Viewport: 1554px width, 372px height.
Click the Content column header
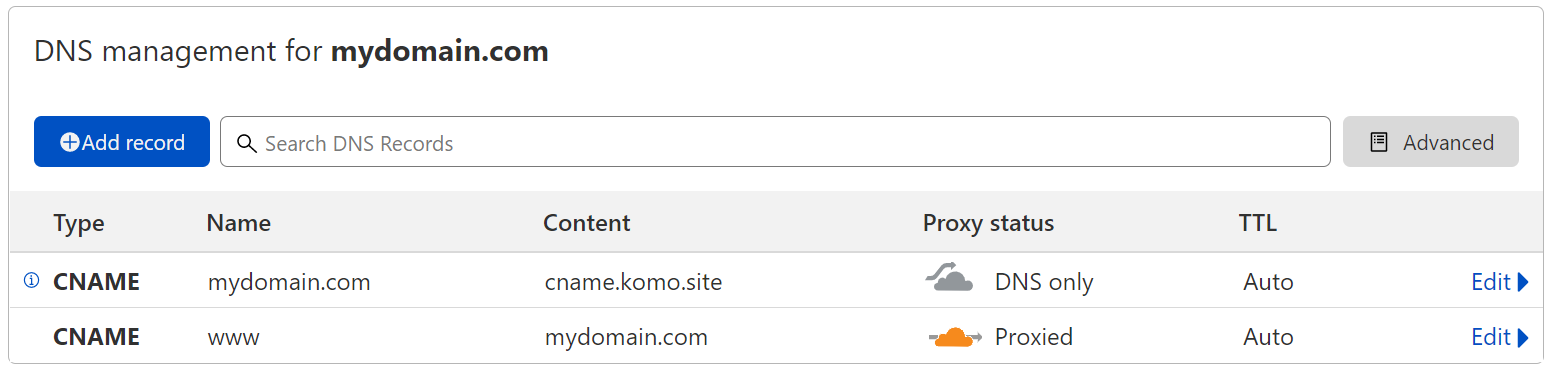(x=587, y=222)
